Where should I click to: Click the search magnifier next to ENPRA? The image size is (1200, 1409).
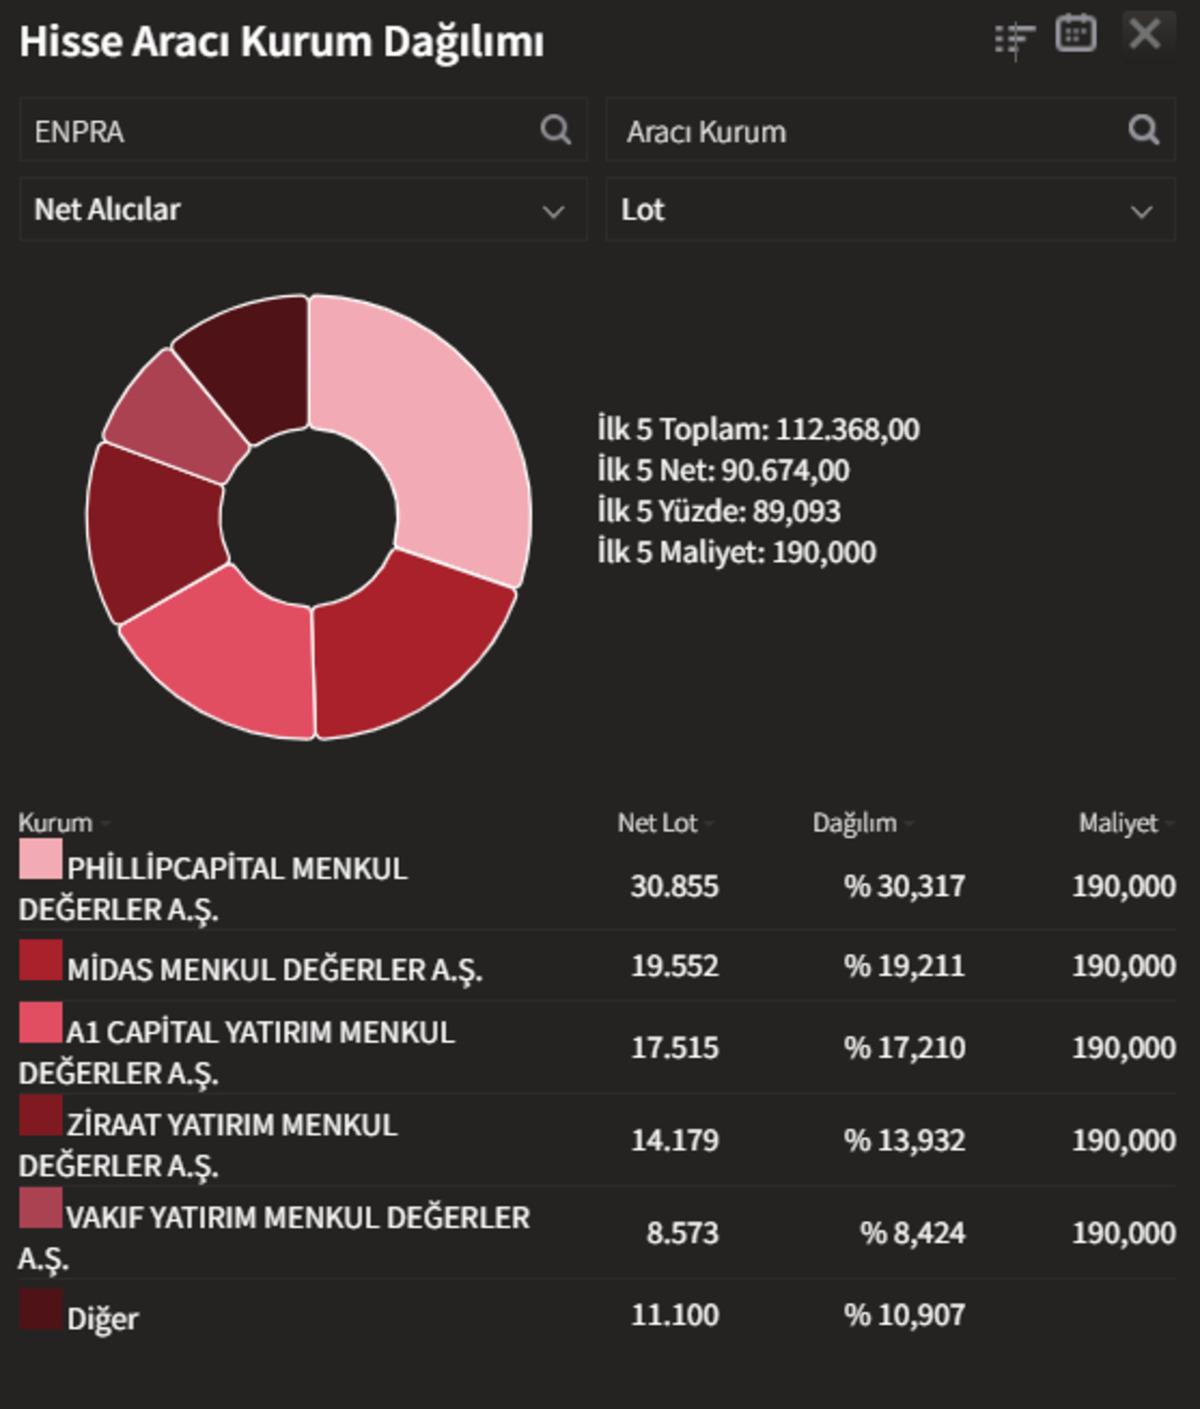tap(556, 130)
